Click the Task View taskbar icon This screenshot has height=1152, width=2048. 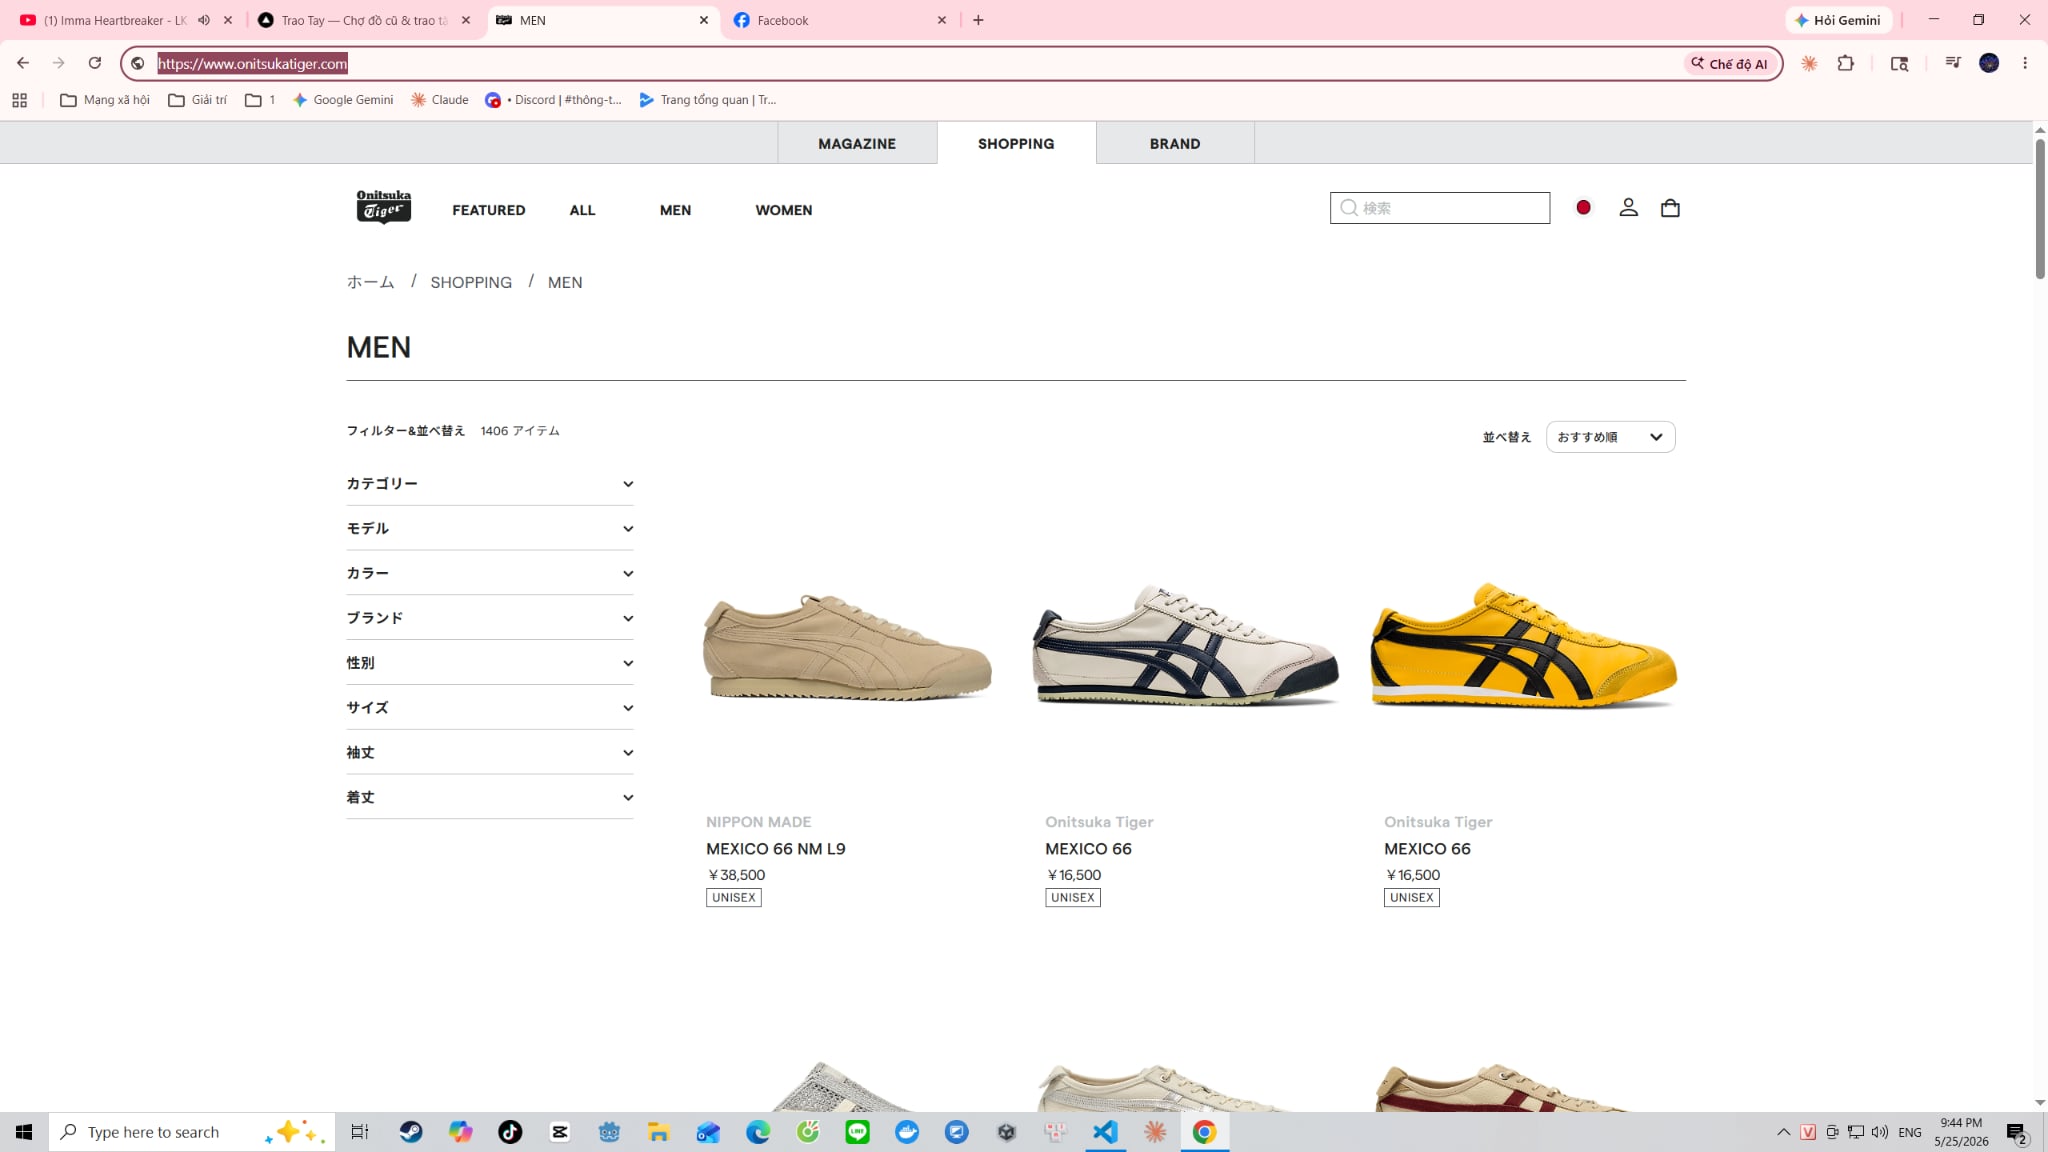(359, 1132)
